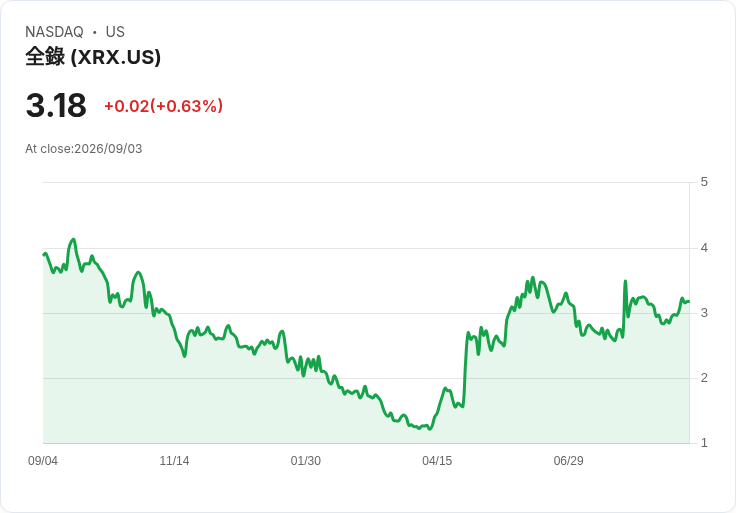Click the 1 value on the y-axis
This screenshot has height=513, width=736.
pos(704,443)
